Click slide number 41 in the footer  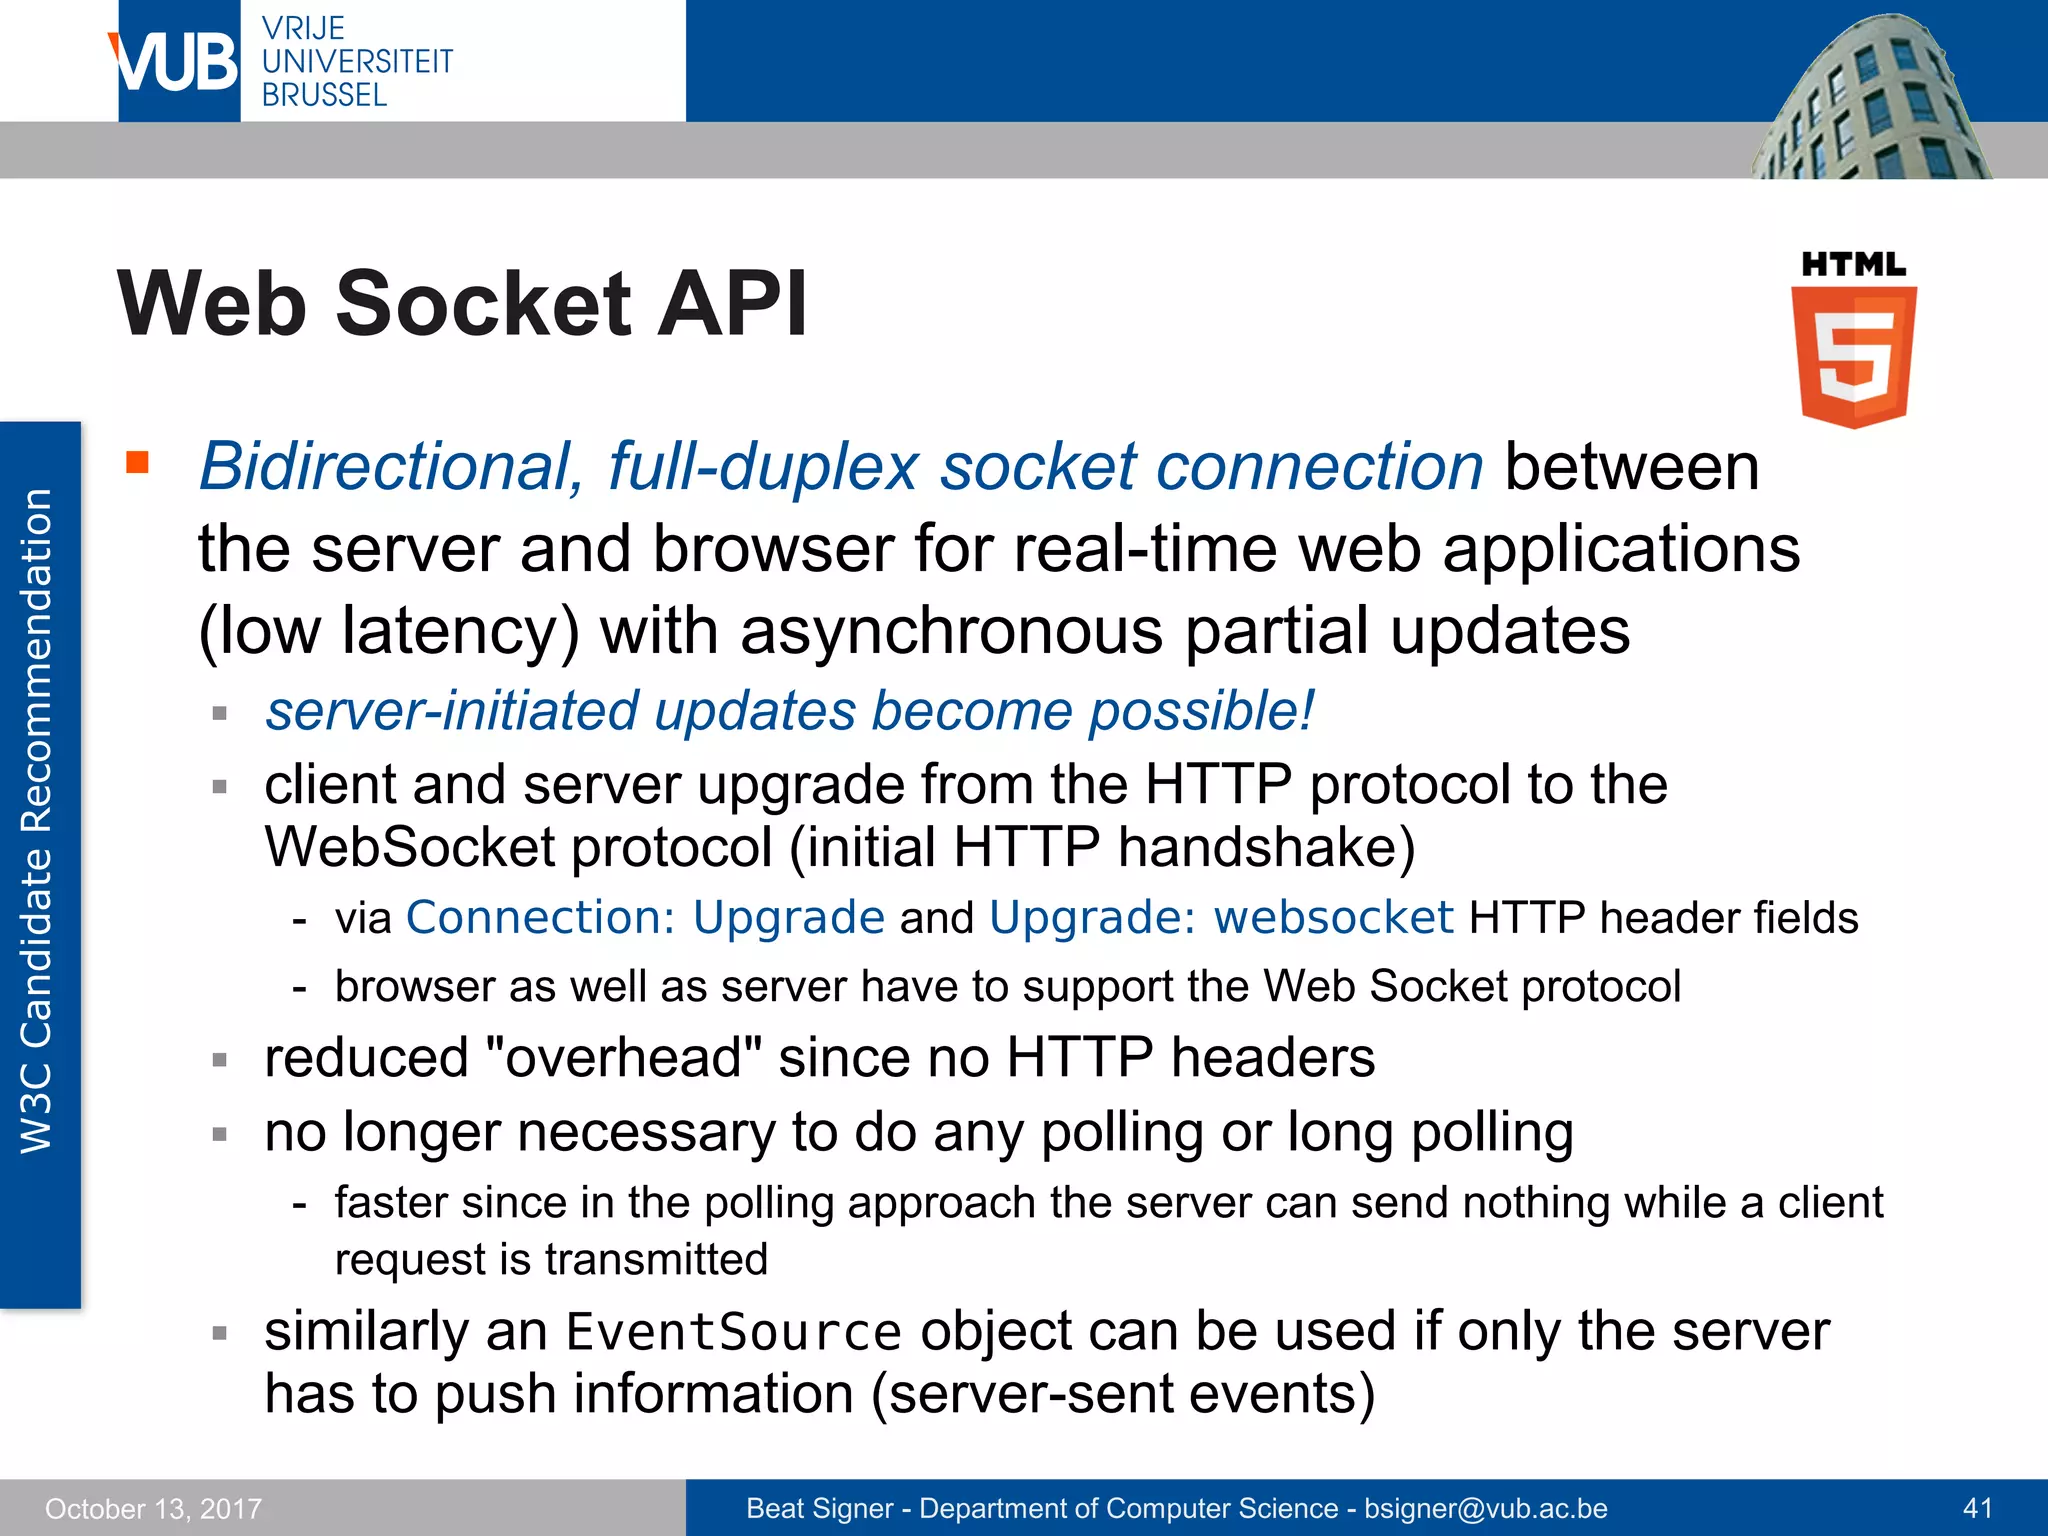pyautogui.click(x=1978, y=1509)
